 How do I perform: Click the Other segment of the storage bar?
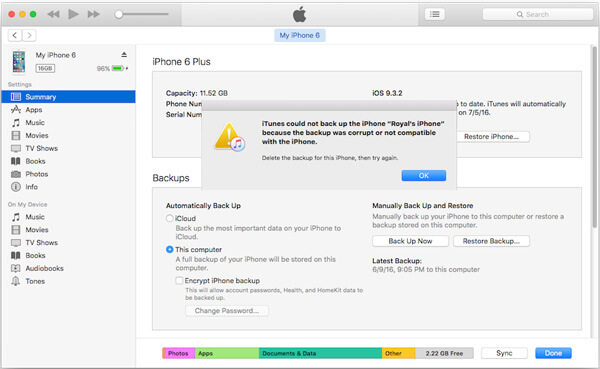398,353
